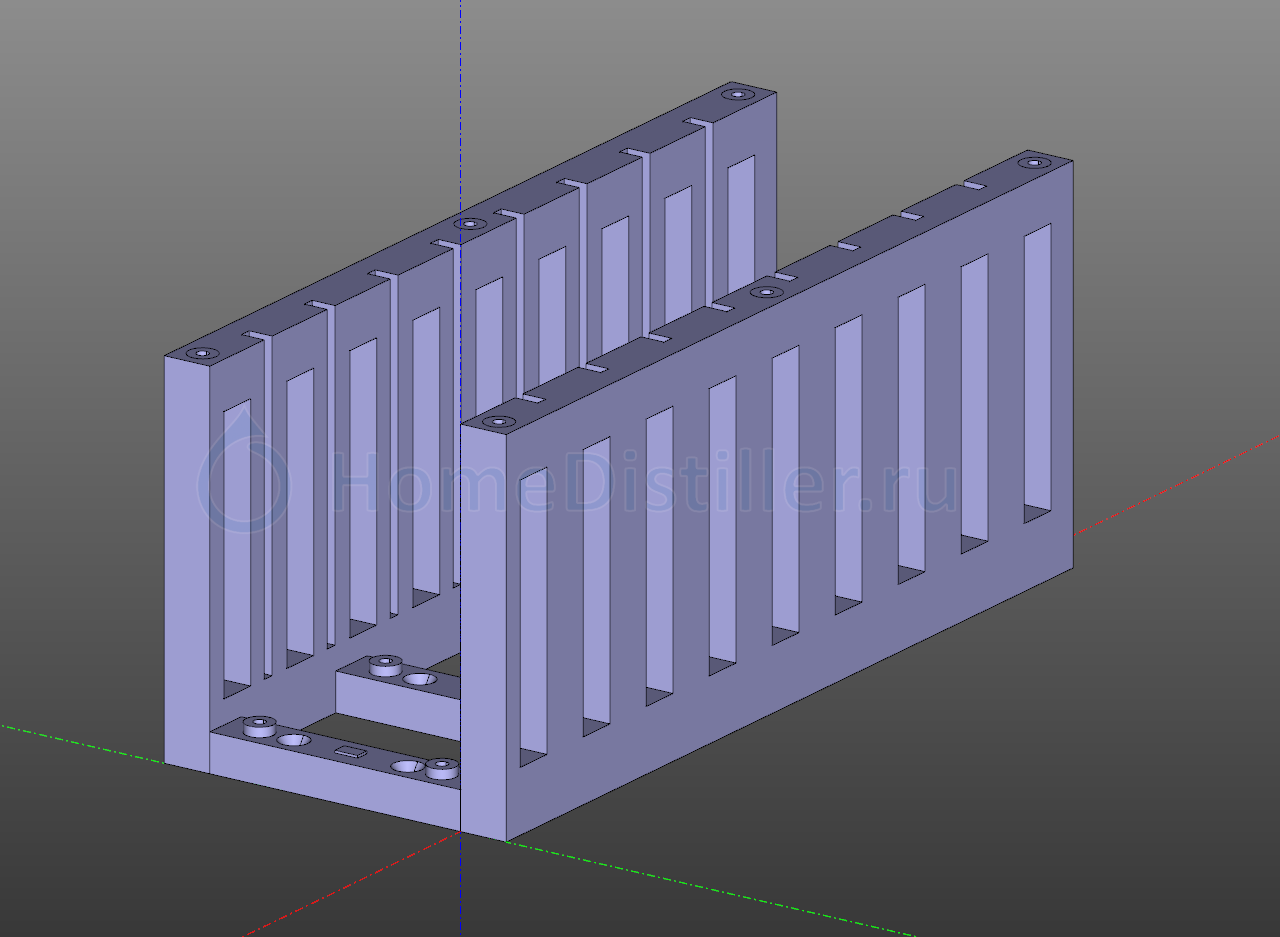Click the rectangular cutout in the front bottom bar
The image size is (1280, 937).
350,752
